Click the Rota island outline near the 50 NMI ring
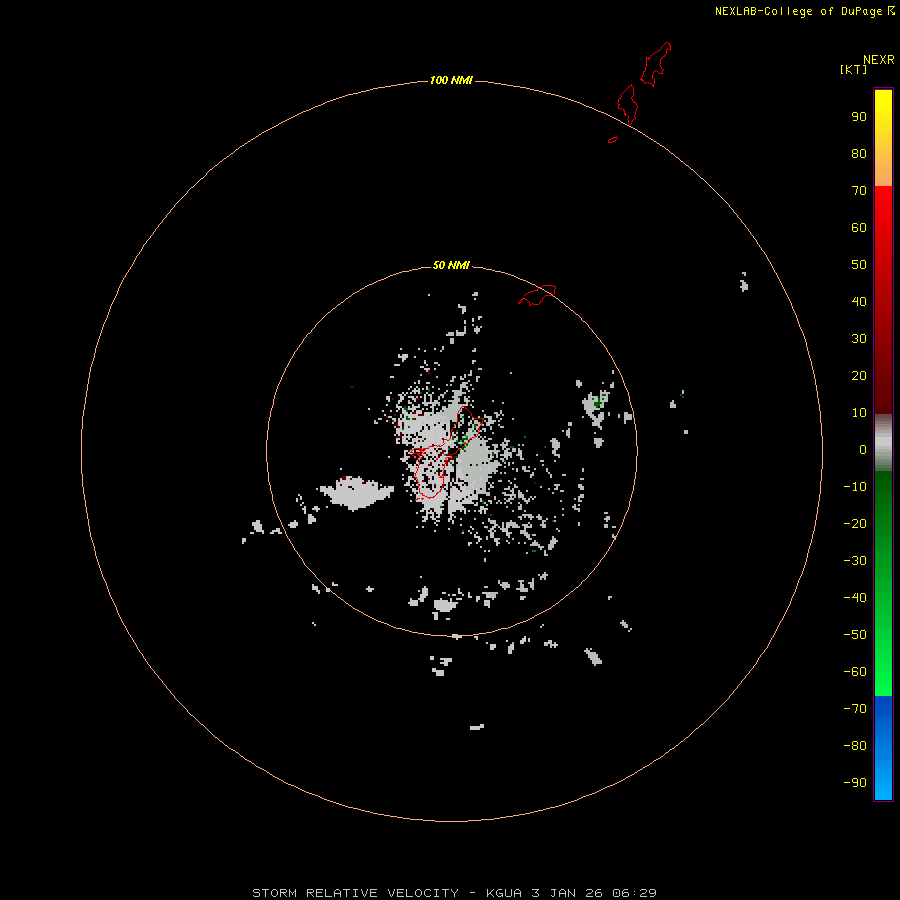This screenshot has height=900, width=900. click(537, 295)
